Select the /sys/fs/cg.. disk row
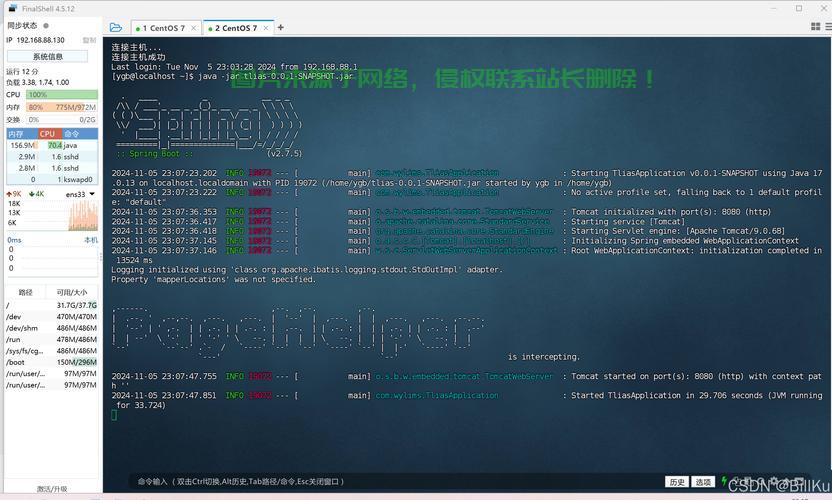The image size is (832, 500). point(51,351)
